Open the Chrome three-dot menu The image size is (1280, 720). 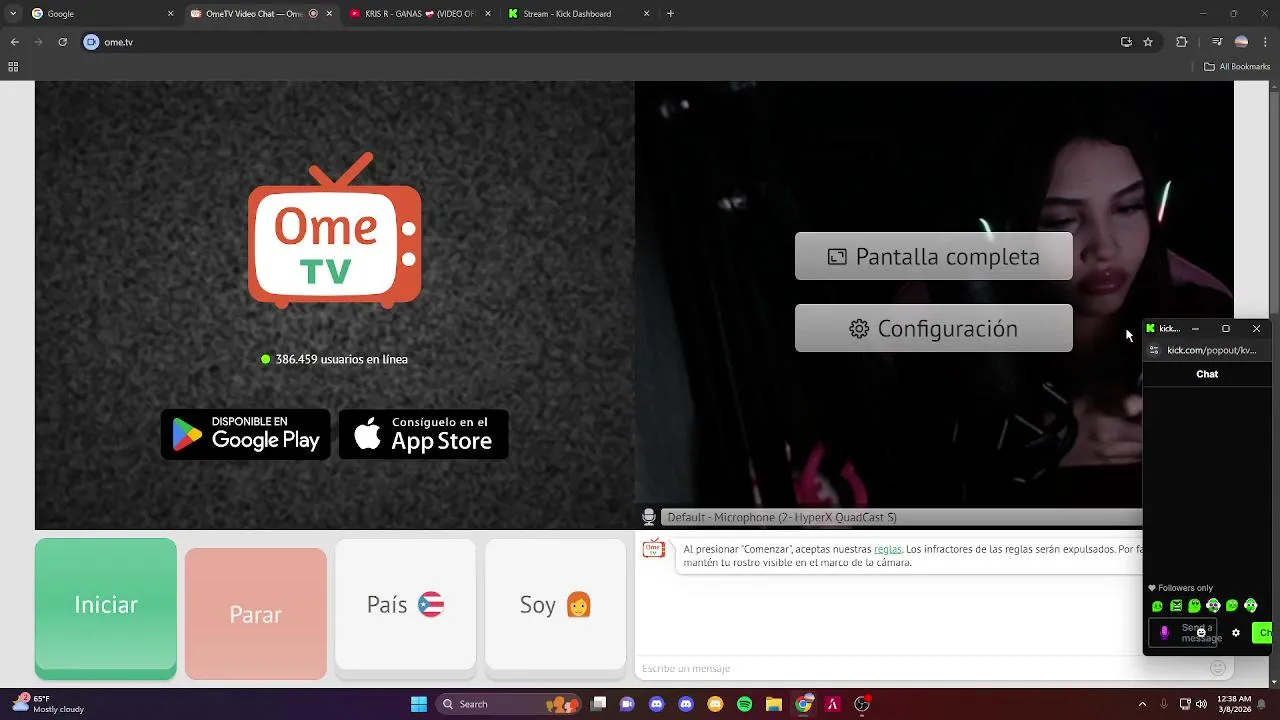point(1266,42)
